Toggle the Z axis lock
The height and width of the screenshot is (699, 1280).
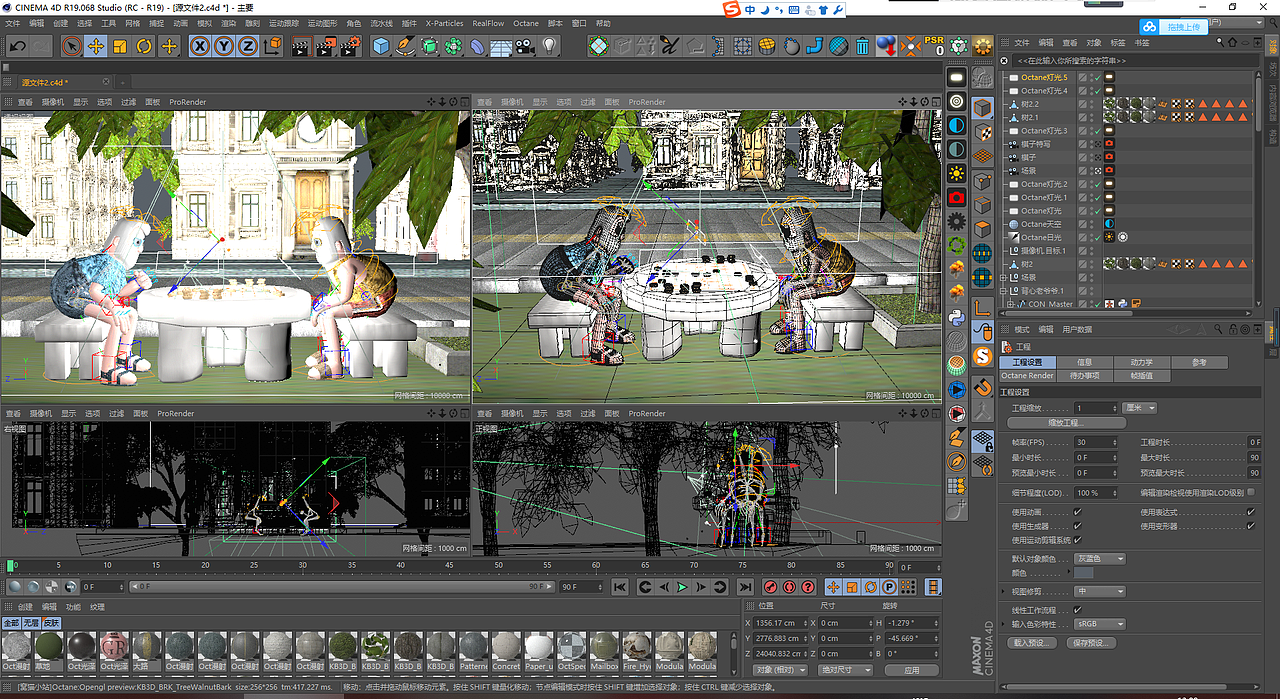coord(248,46)
